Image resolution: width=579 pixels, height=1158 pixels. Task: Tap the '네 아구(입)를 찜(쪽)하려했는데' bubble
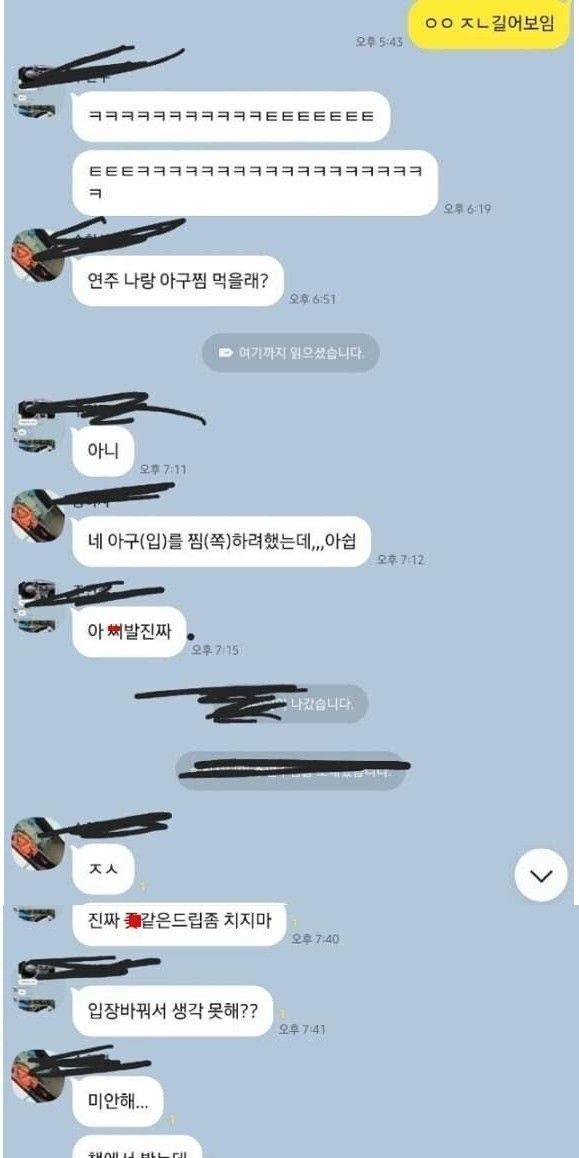coord(222,541)
